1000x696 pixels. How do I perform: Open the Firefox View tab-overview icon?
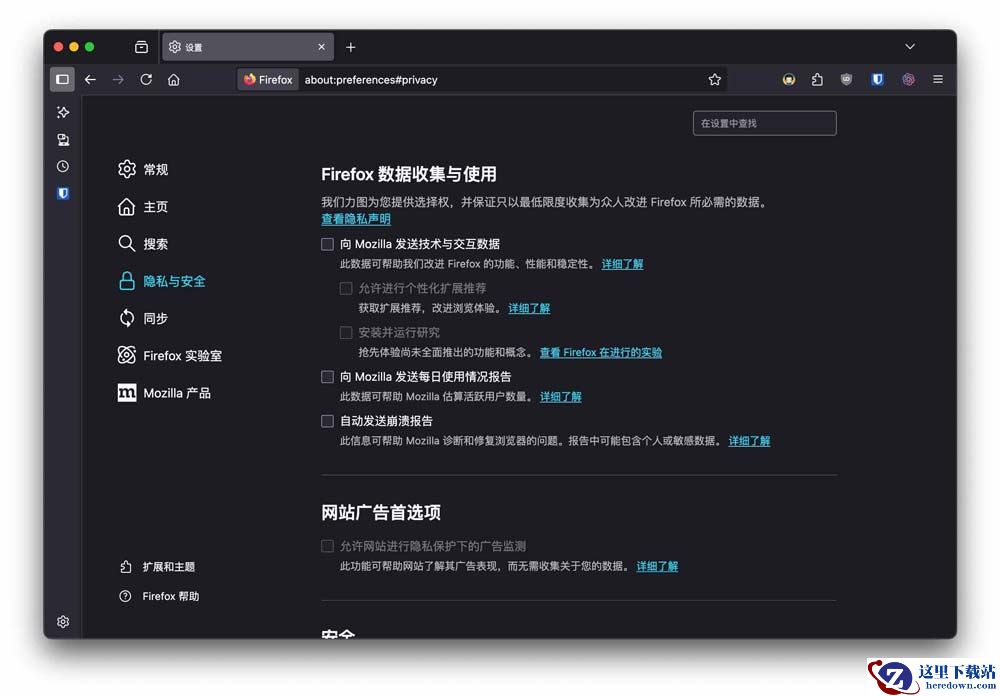pos(142,47)
